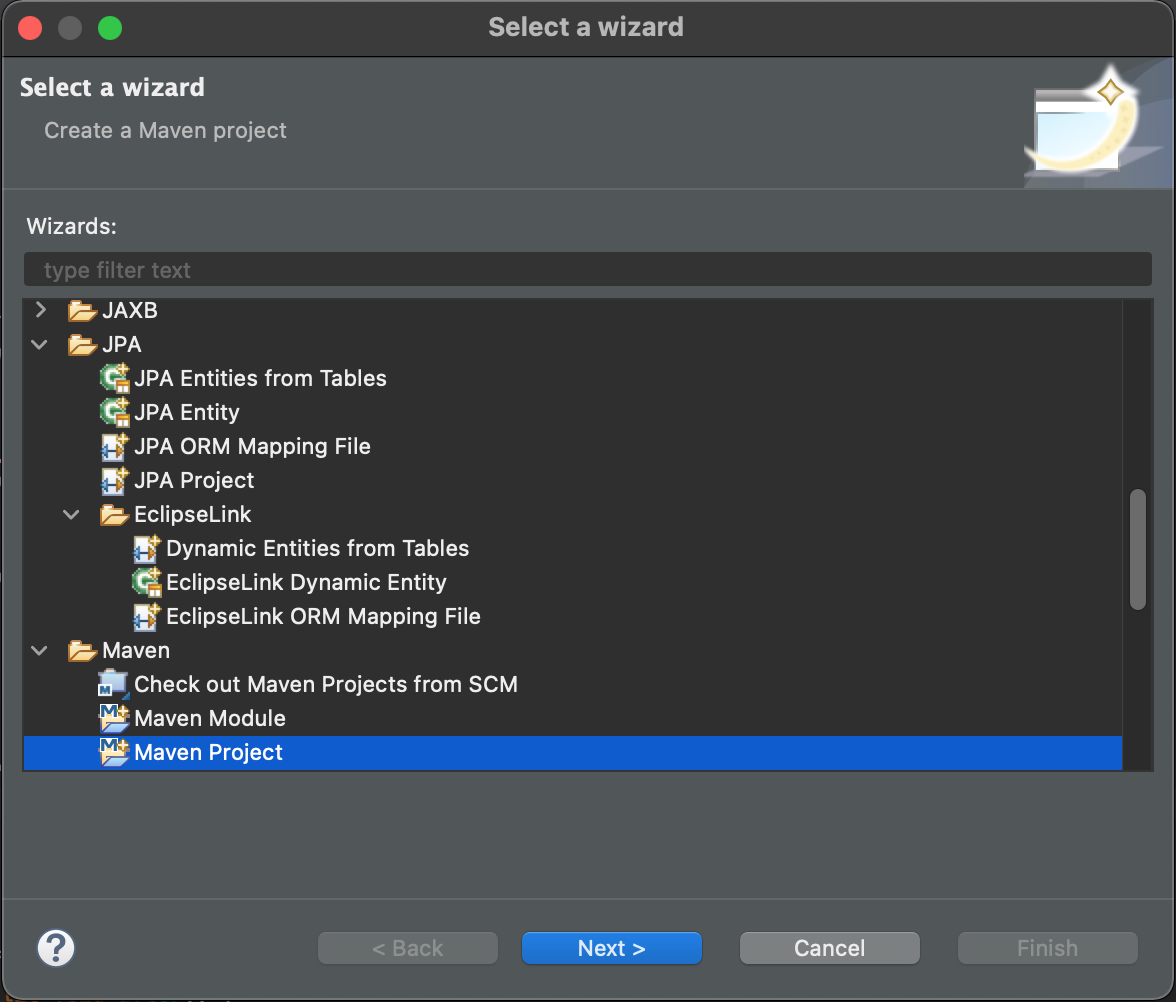The height and width of the screenshot is (1002, 1176).
Task: Click the green zoom window button
Action: point(110,28)
